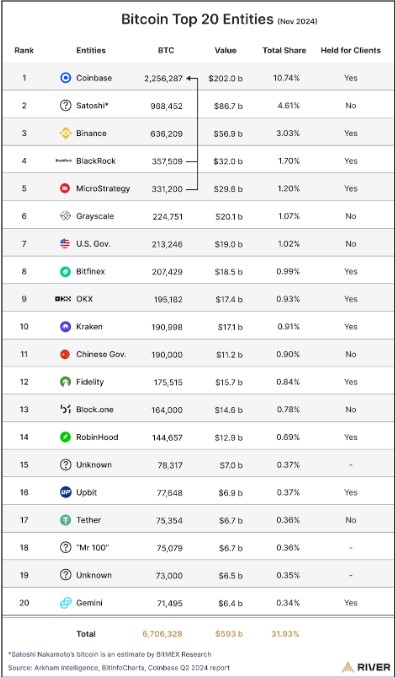Click the purple Kraken logo icon
The image size is (395, 677).
click(x=65, y=326)
